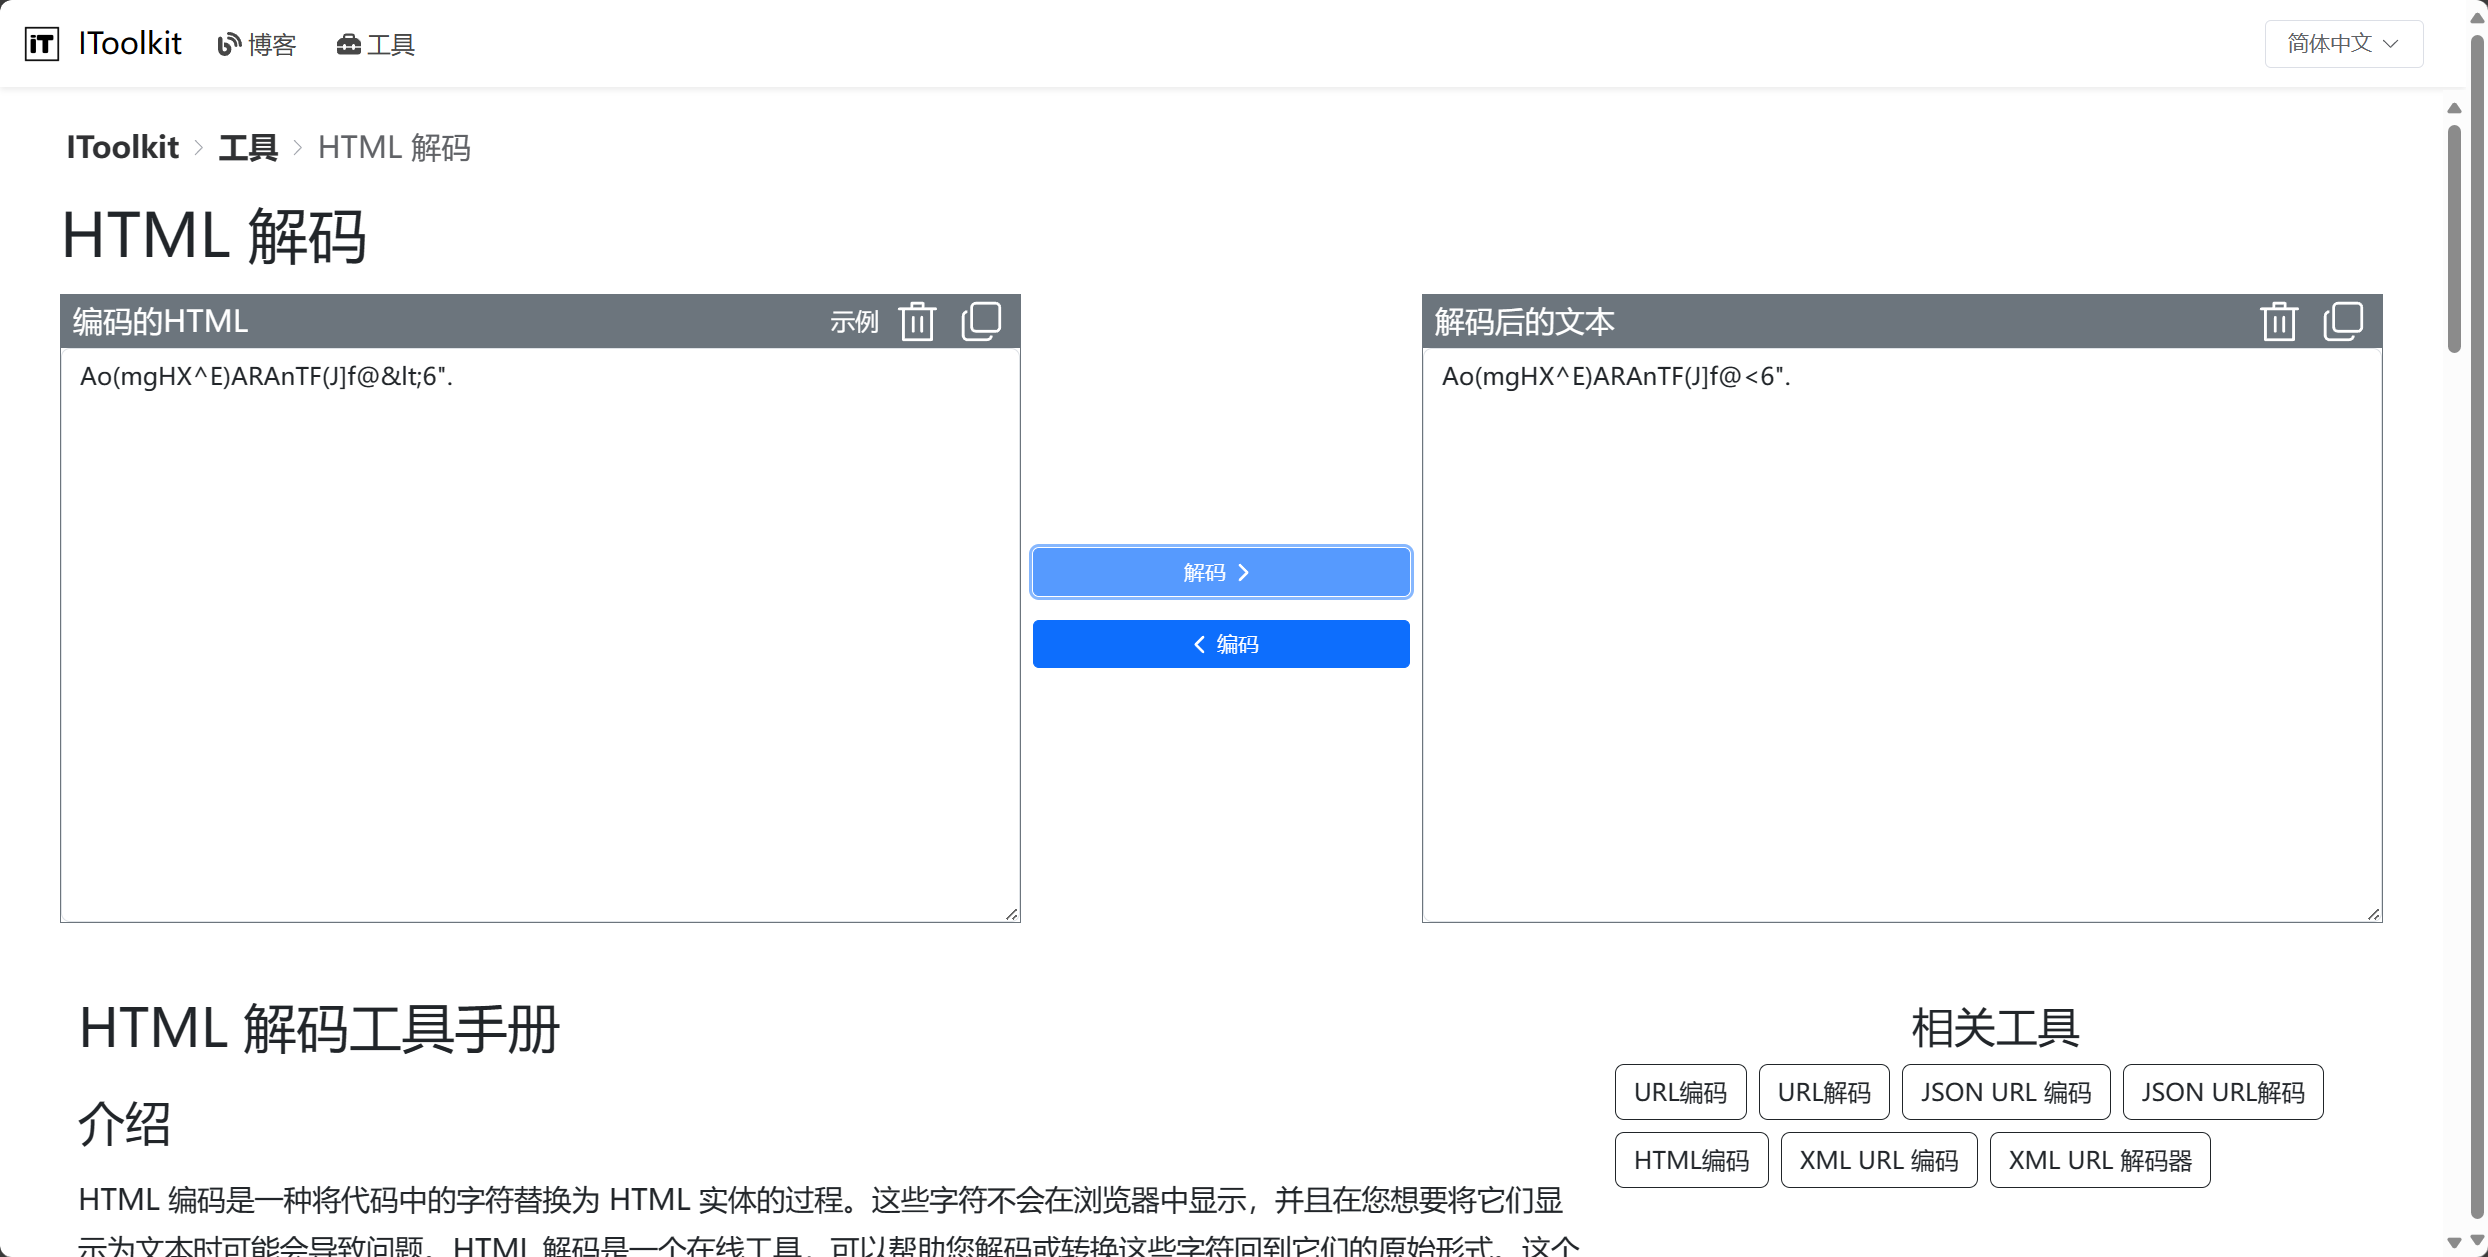This screenshot has height=1257, width=2488.
Task: Copy decoded text using copy icon
Action: [x=2343, y=322]
